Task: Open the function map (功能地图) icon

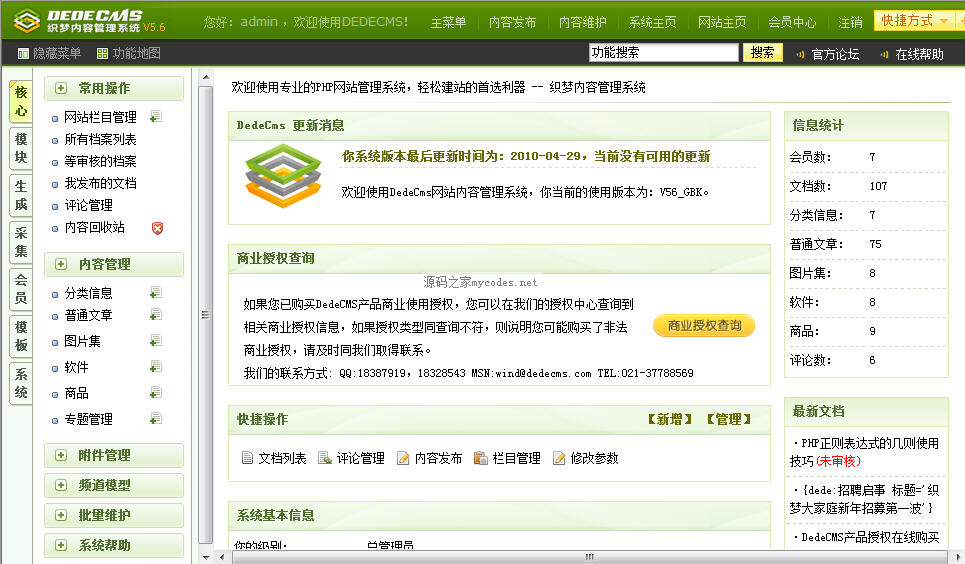Action: click(103, 54)
